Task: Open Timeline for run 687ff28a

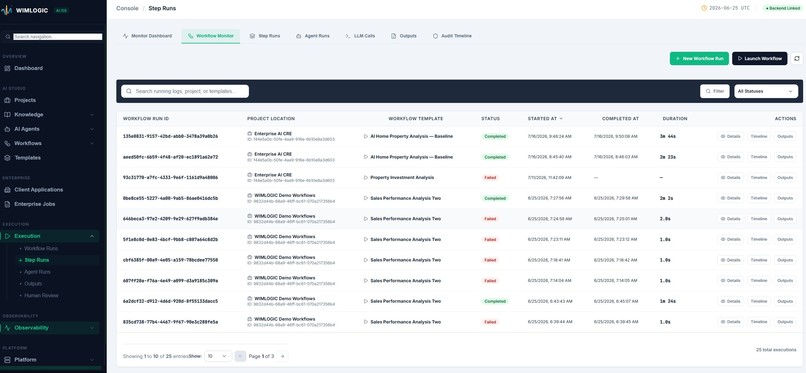Action: (x=759, y=281)
